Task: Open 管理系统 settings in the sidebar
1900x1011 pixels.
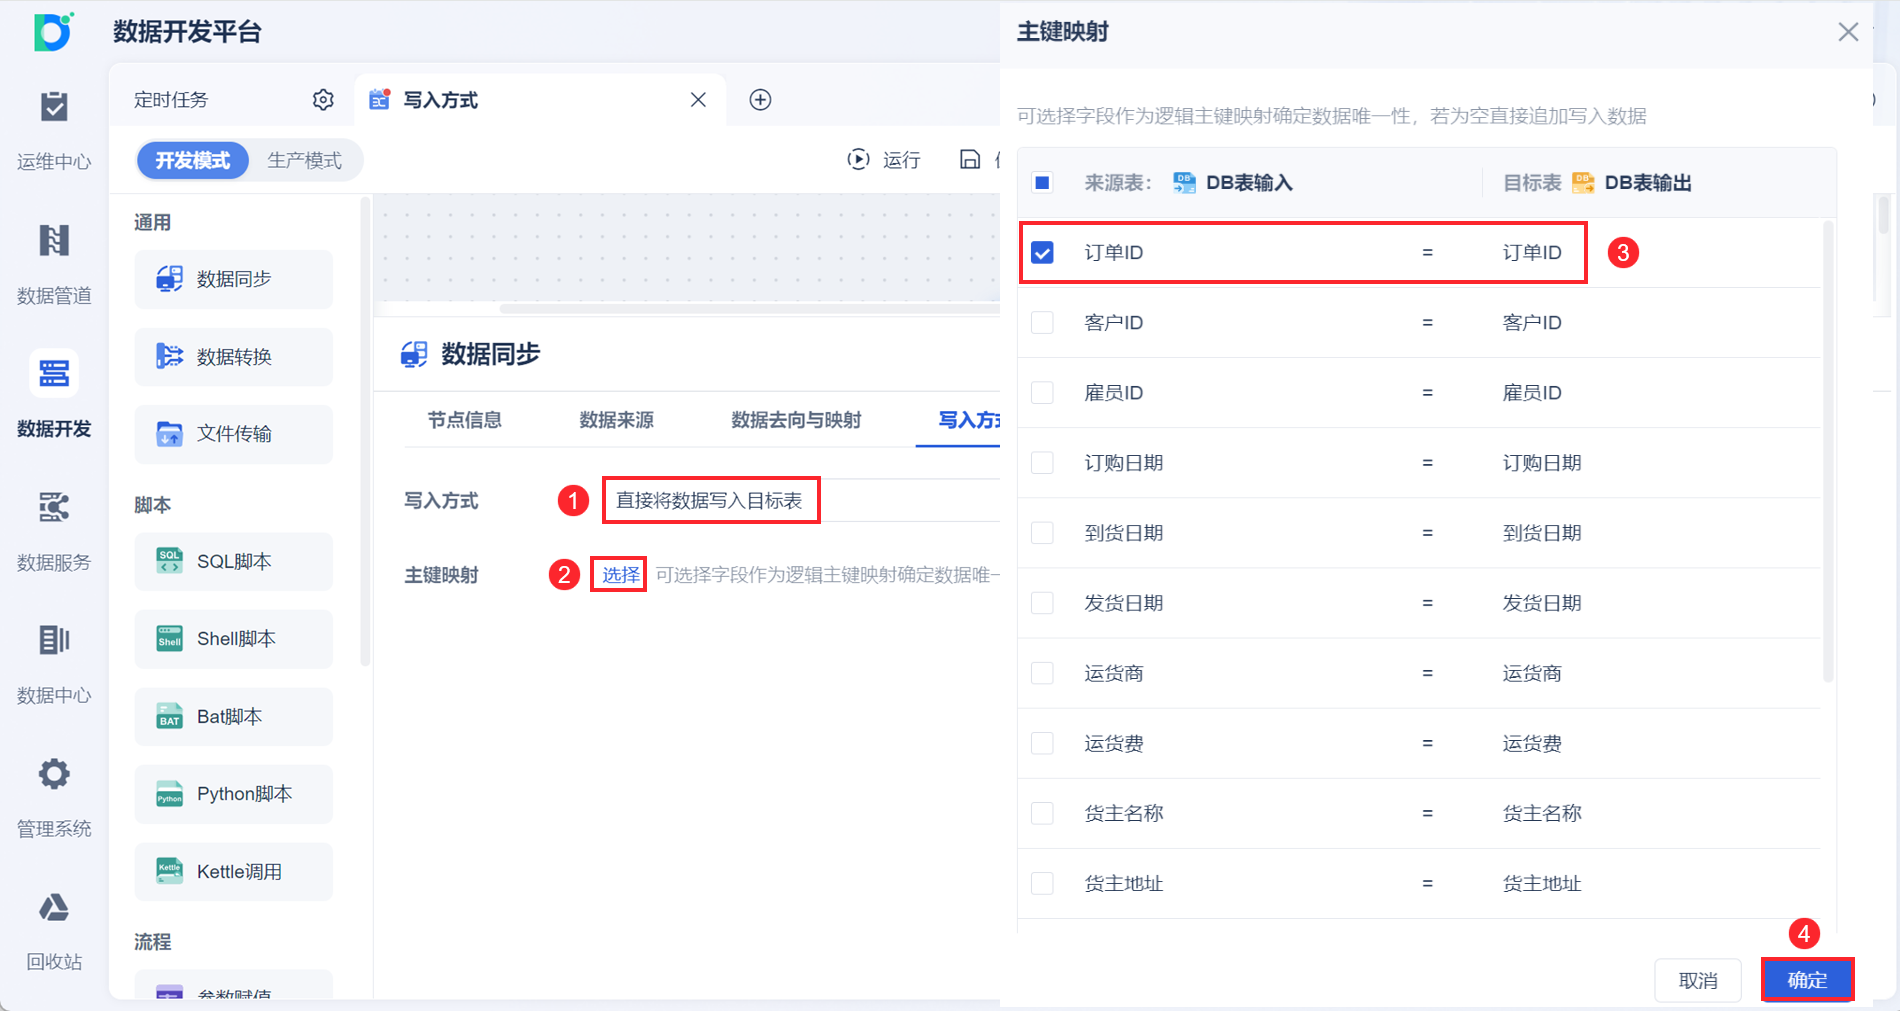Action: 54,797
